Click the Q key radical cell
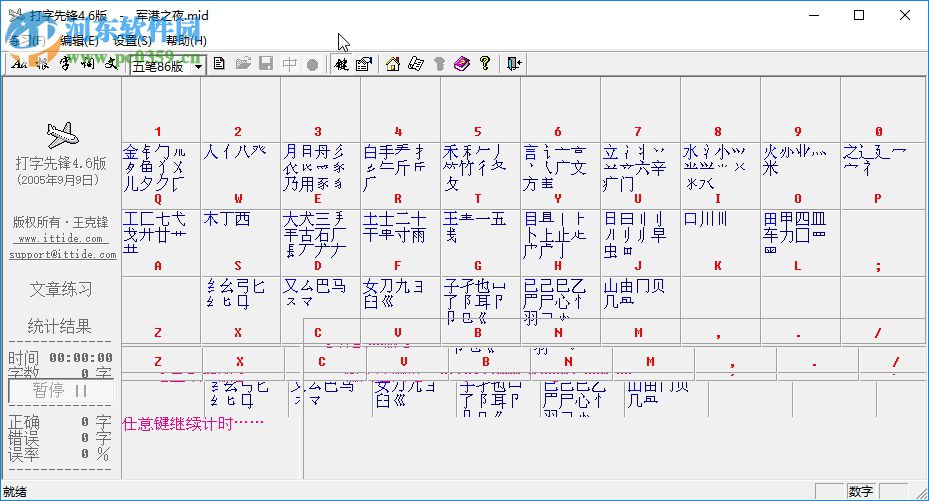 (161, 175)
